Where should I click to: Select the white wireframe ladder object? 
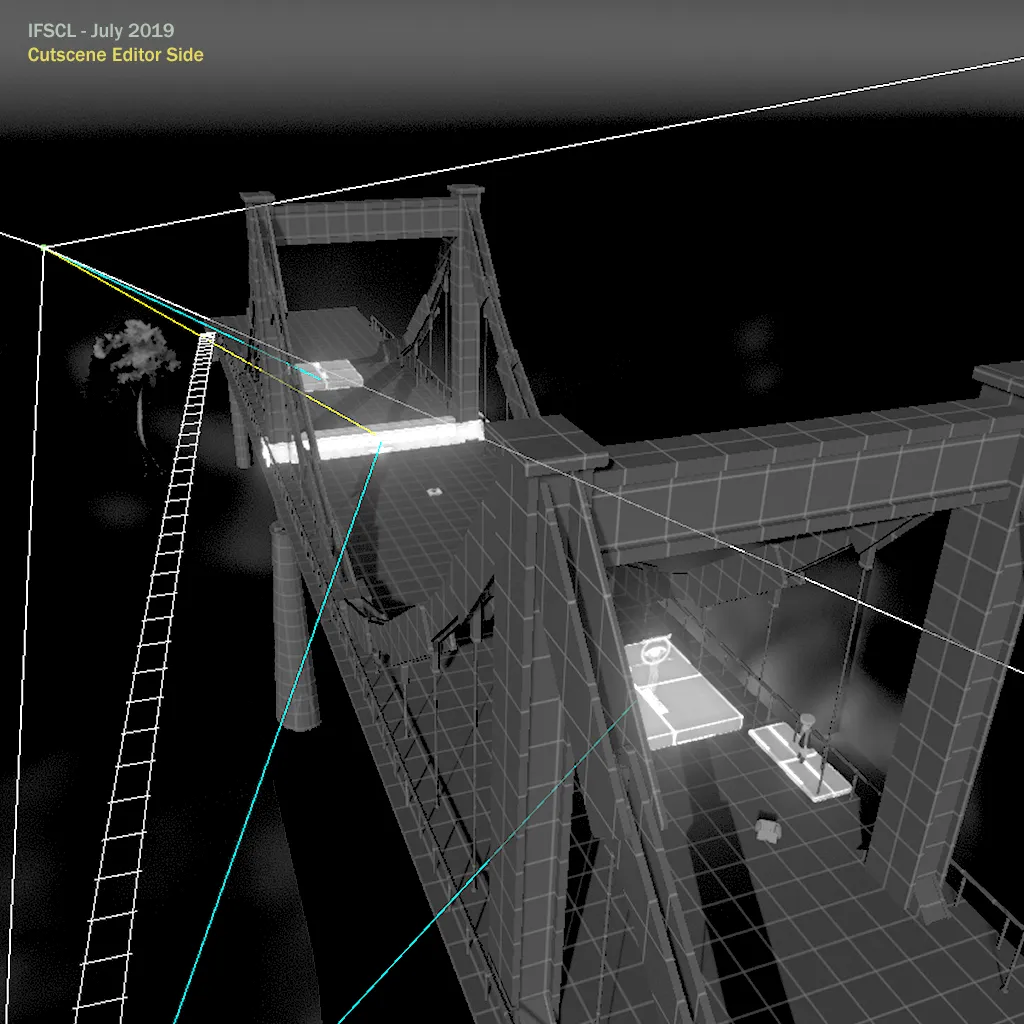(x=147, y=676)
